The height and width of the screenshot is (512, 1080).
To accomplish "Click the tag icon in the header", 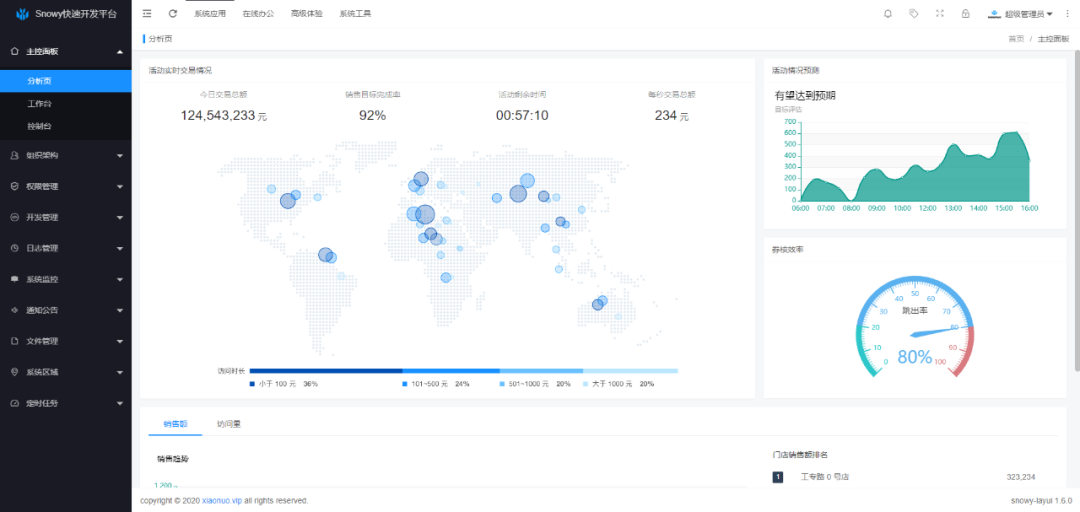I will [914, 14].
